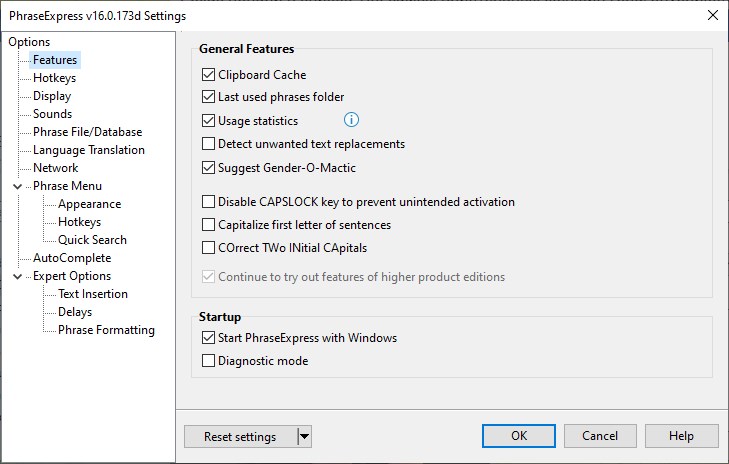Enable Detect unwanted text replacements
The width and height of the screenshot is (729, 464).
(209, 144)
